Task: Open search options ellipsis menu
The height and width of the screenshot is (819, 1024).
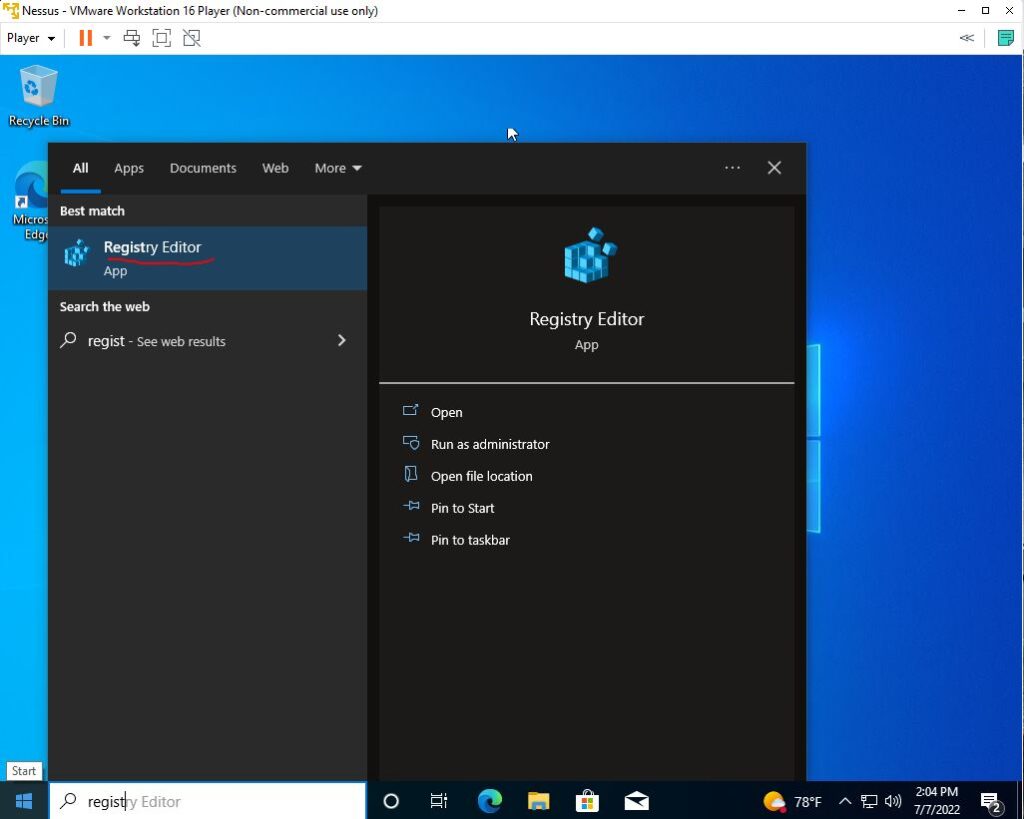Action: point(732,168)
